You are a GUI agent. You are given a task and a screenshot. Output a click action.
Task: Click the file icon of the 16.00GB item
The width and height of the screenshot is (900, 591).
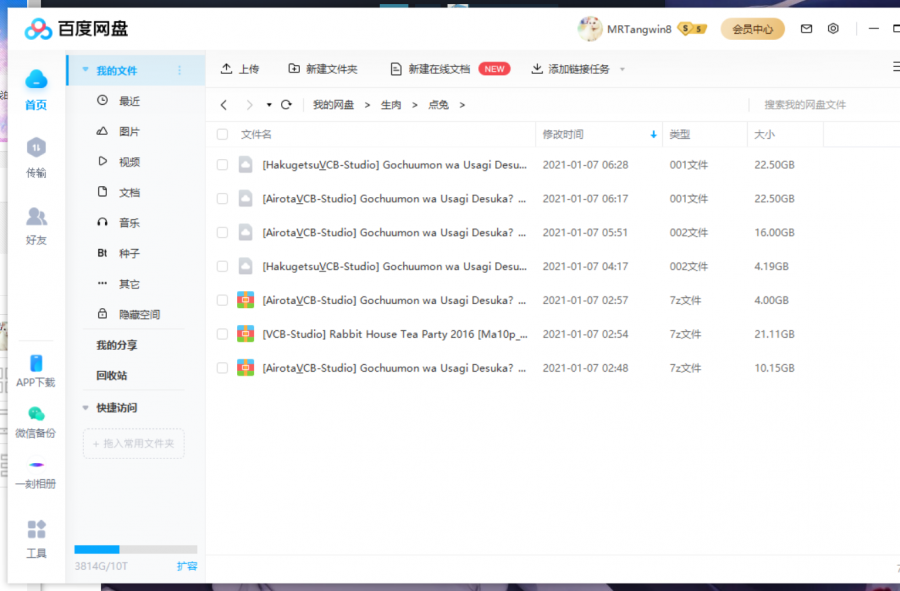coord(246,232)
